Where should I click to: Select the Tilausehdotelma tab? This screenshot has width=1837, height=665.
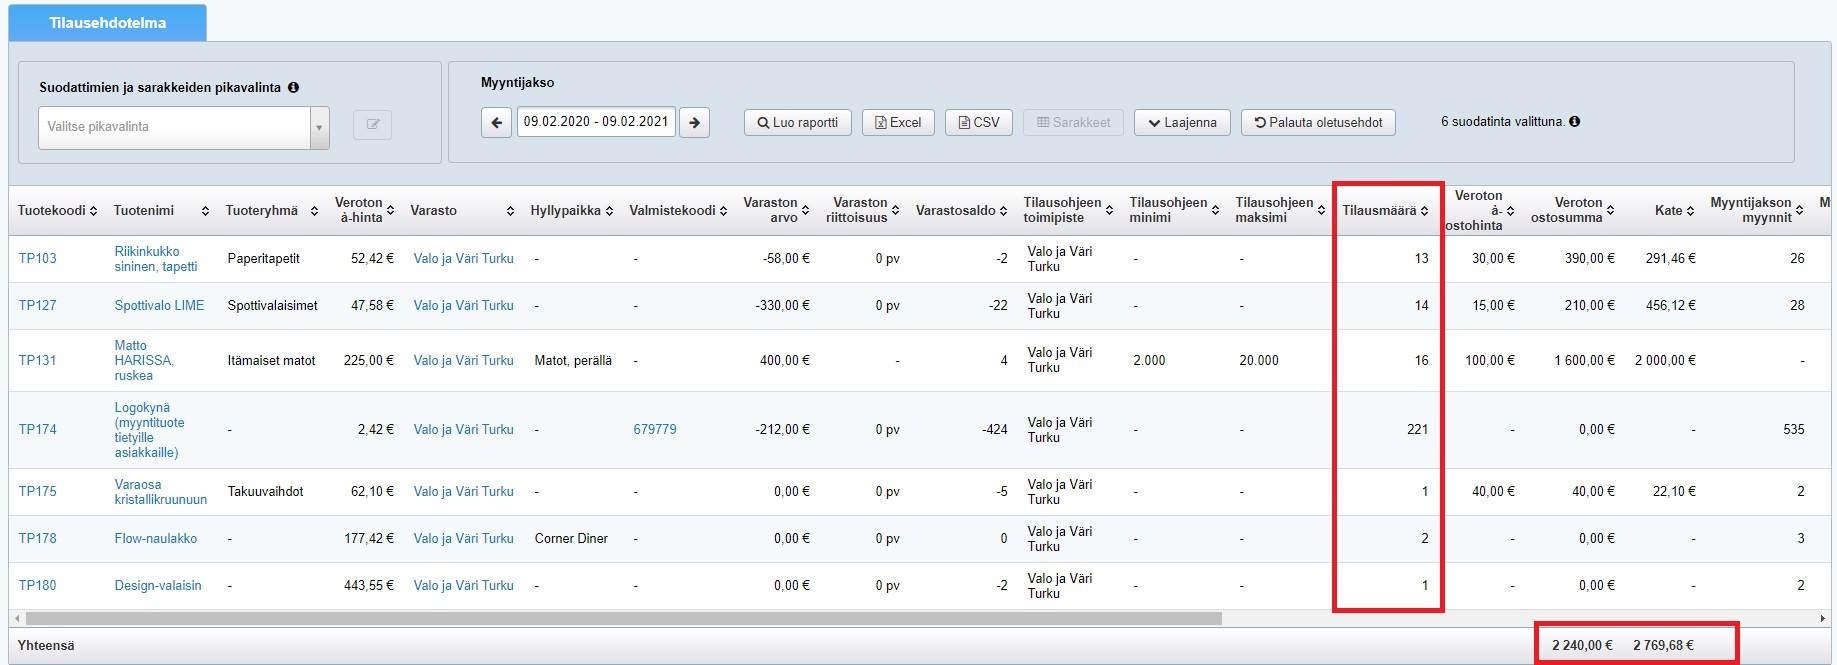[x=108, y=23]
